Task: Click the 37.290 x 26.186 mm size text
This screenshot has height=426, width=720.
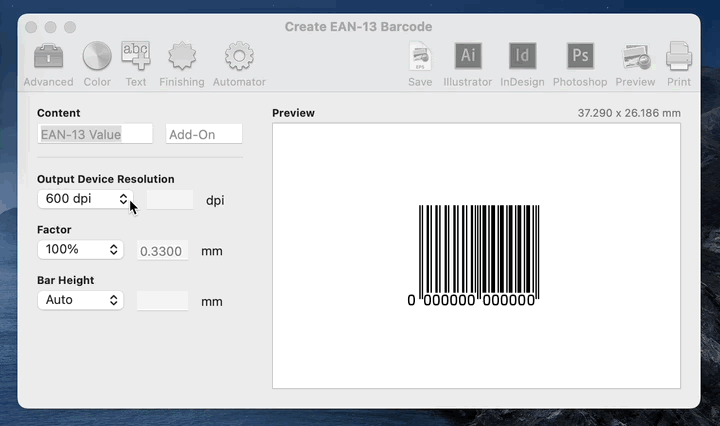Action: [x=629, y=113]
